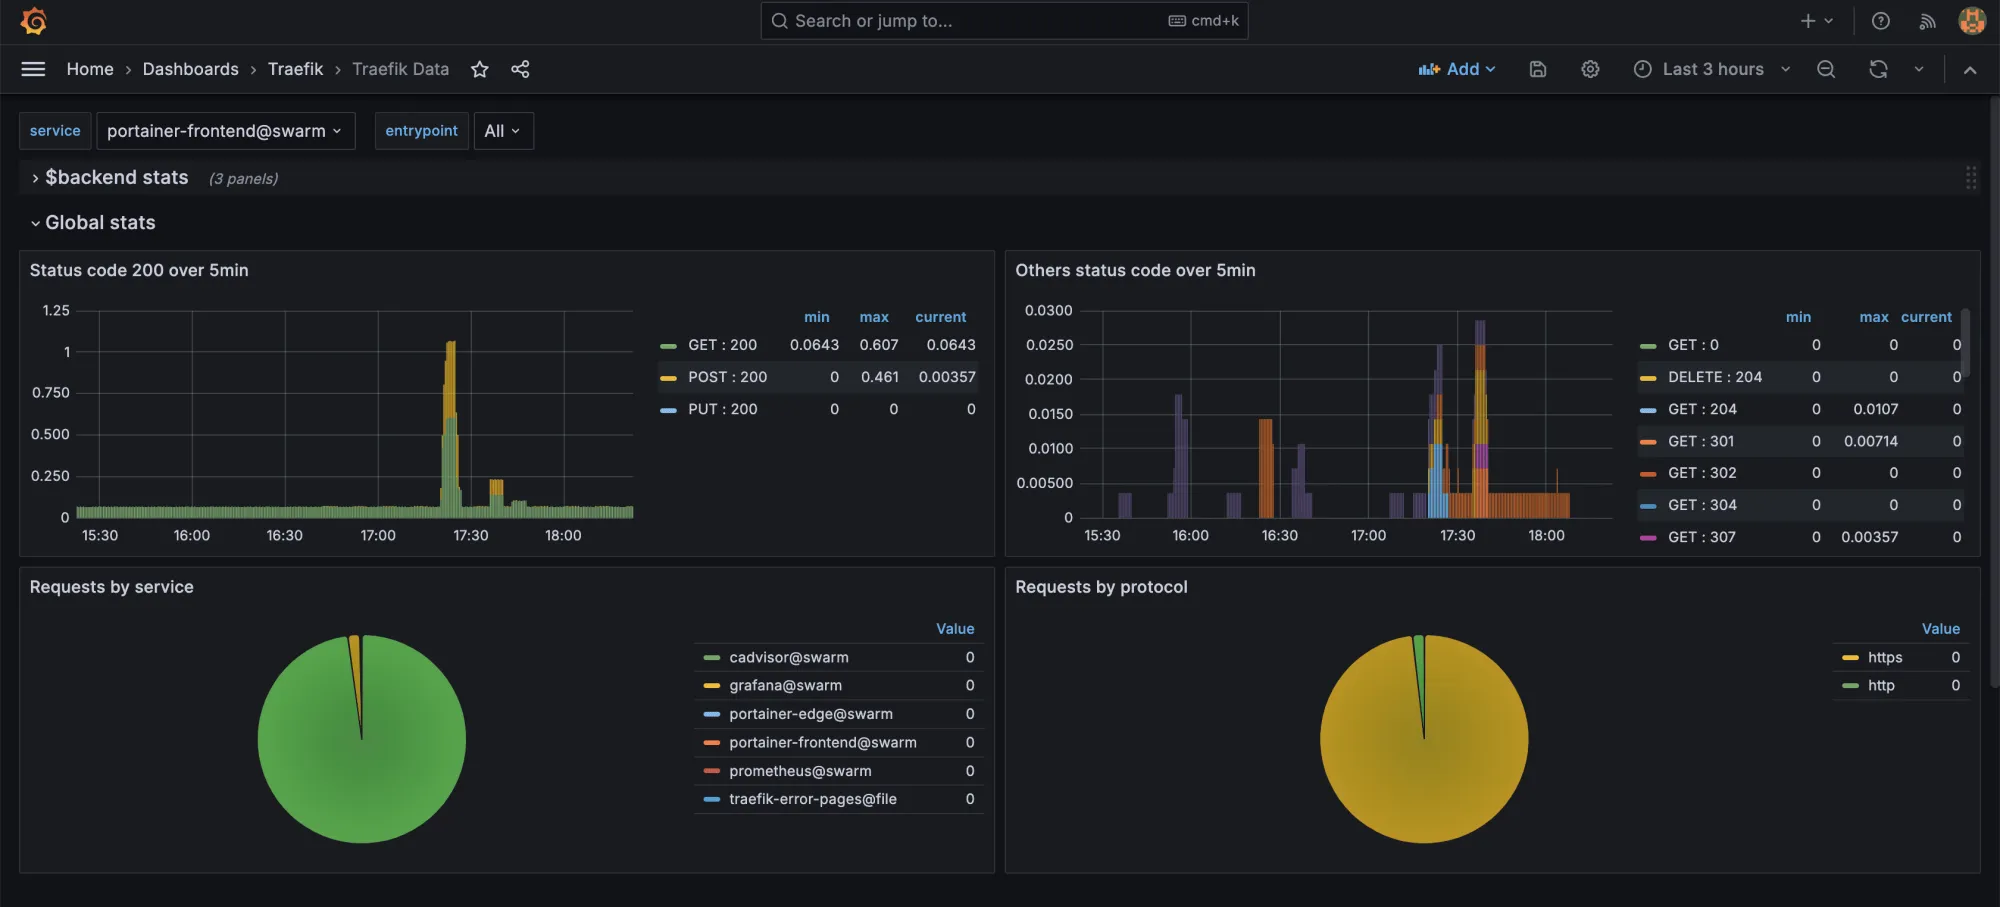Click the $backend stats row drag handle

click(1971, 178)
